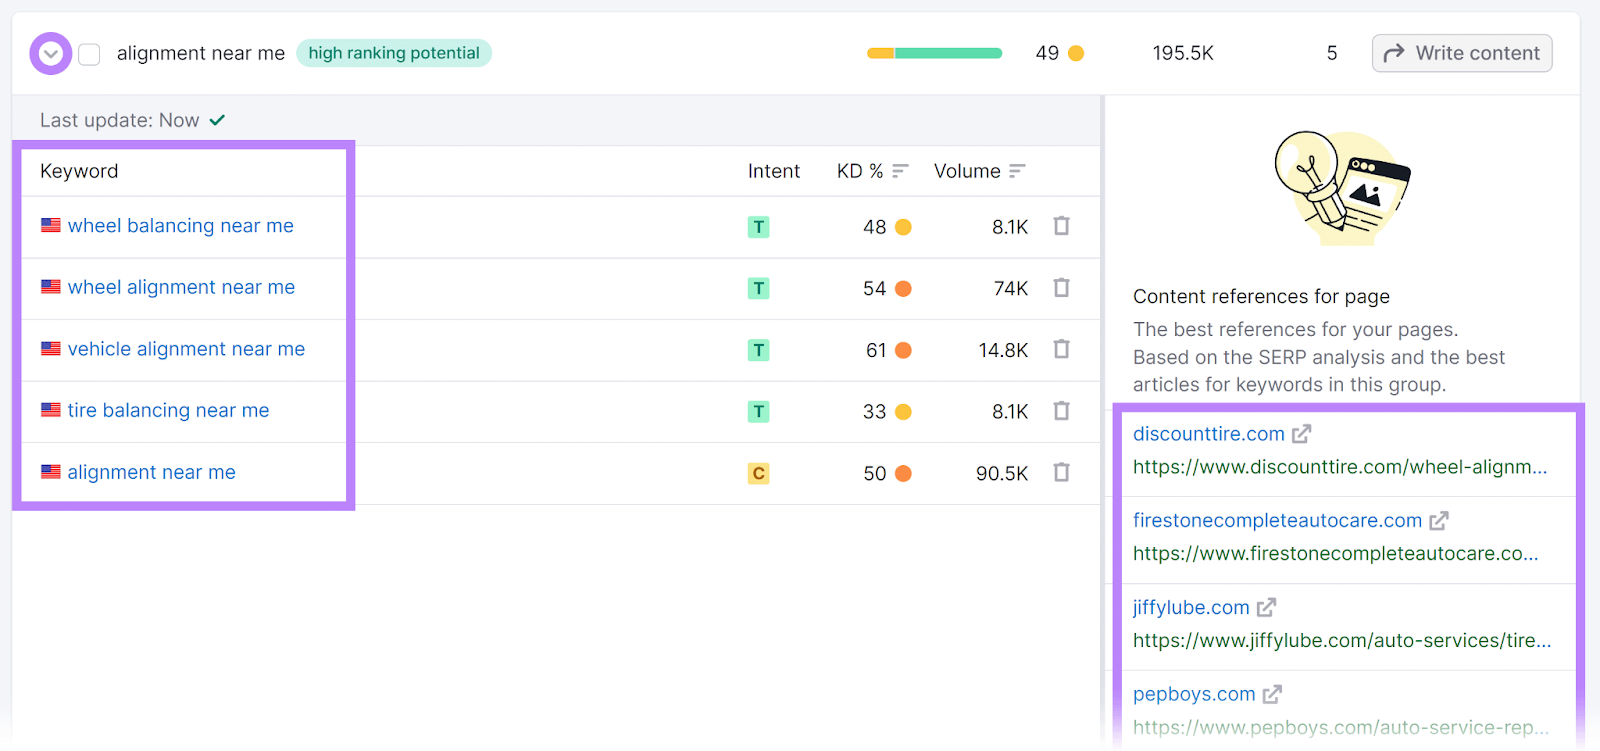This screenshot has height=751, width=1600.
Task: Open jiffylube.com external link icon
Action: (x=1266, y=608)
